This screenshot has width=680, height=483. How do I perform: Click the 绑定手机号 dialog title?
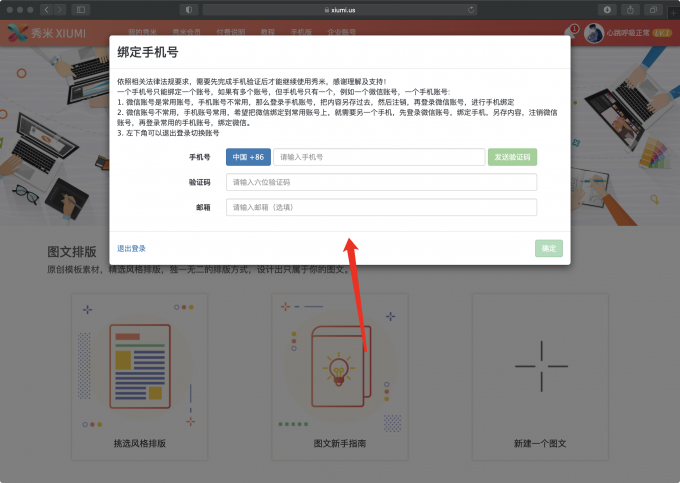point(148,52)
